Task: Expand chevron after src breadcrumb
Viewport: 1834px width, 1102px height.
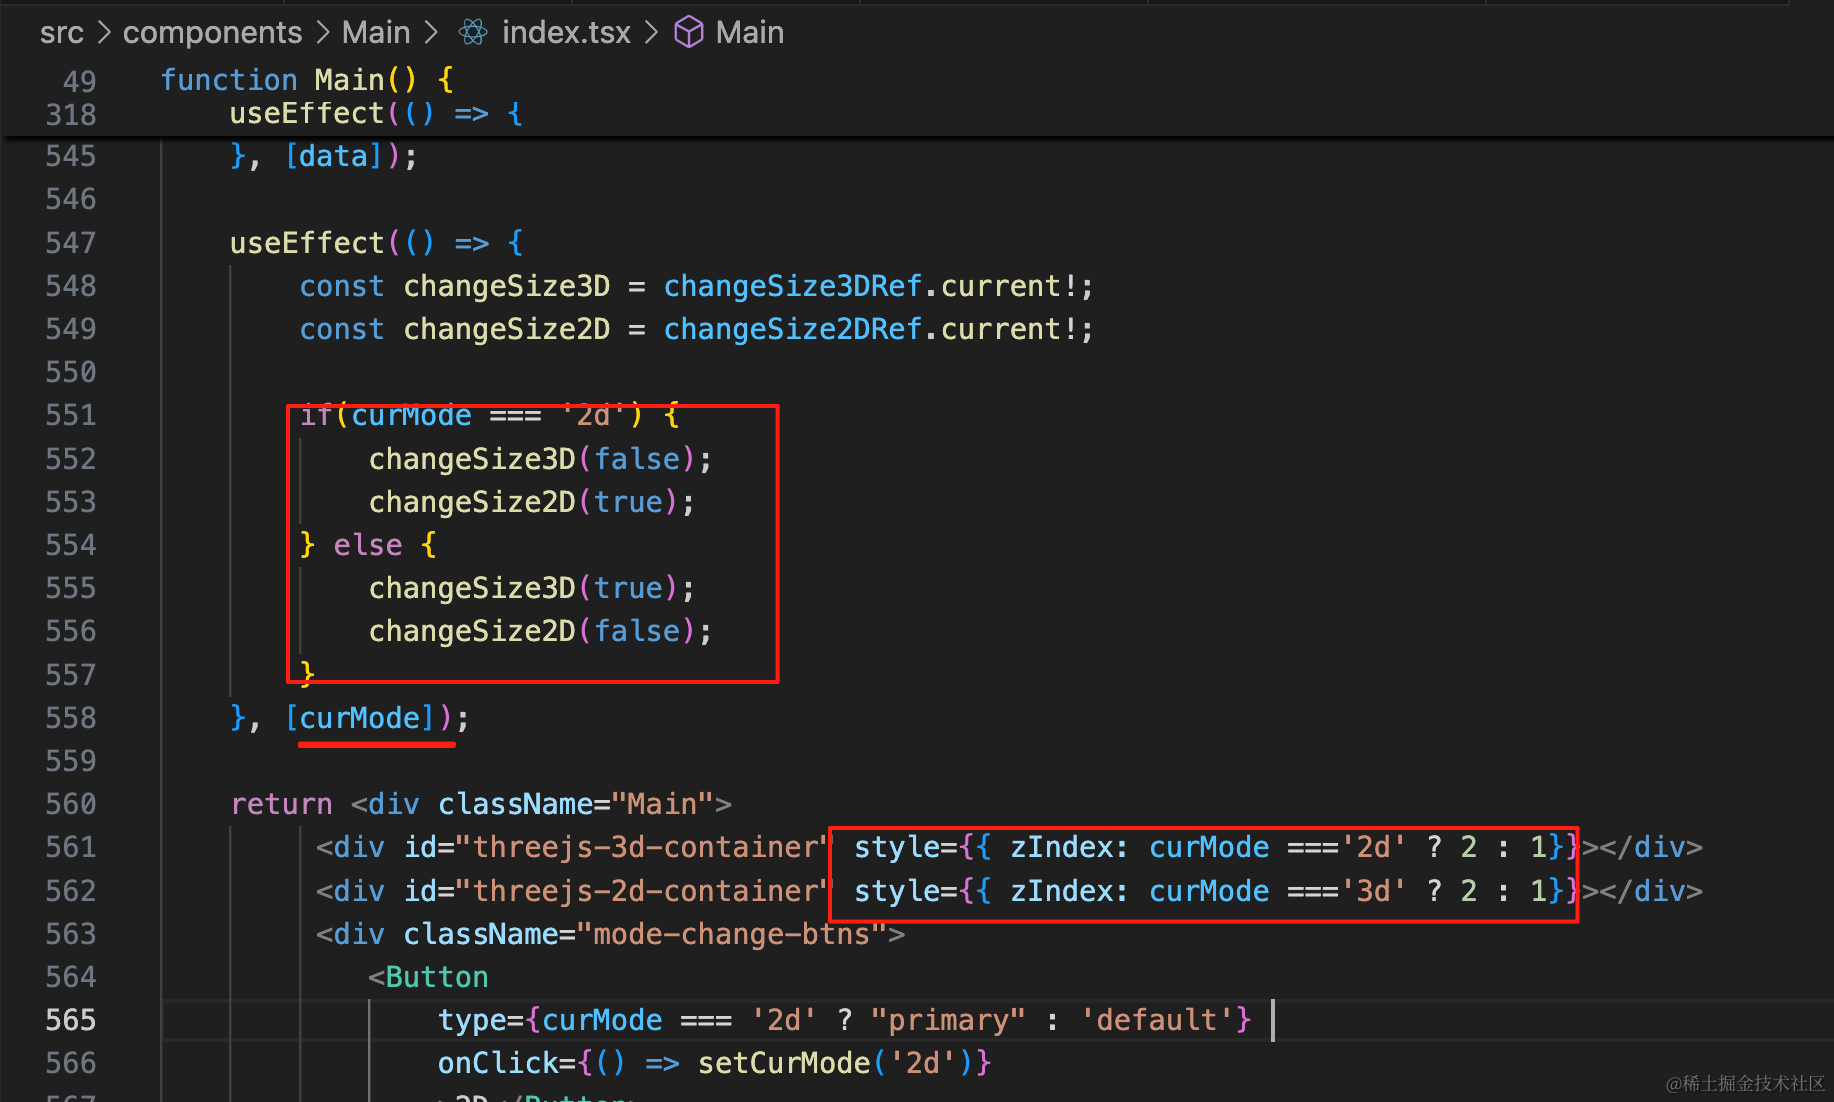Action: [x=104, y=33]
